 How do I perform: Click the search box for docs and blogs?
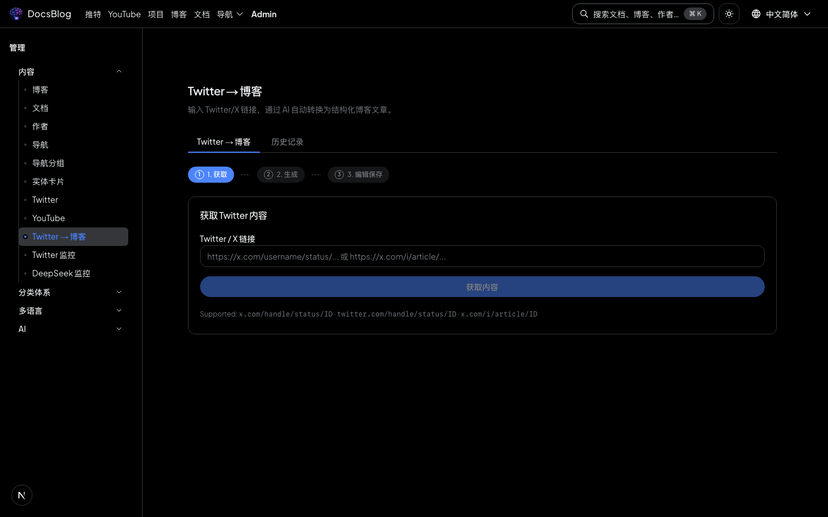pos(643,14)
